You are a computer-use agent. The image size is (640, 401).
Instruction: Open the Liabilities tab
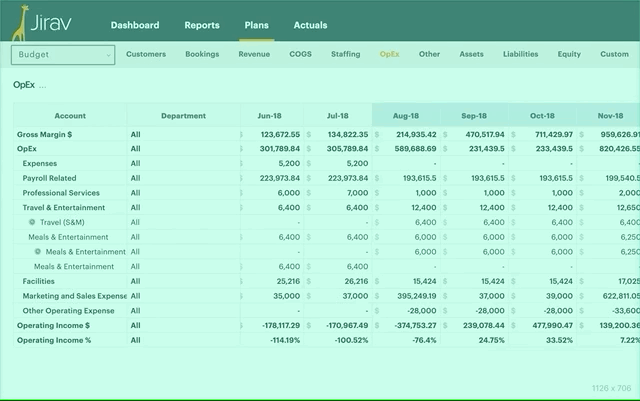[x=520, y=55]
